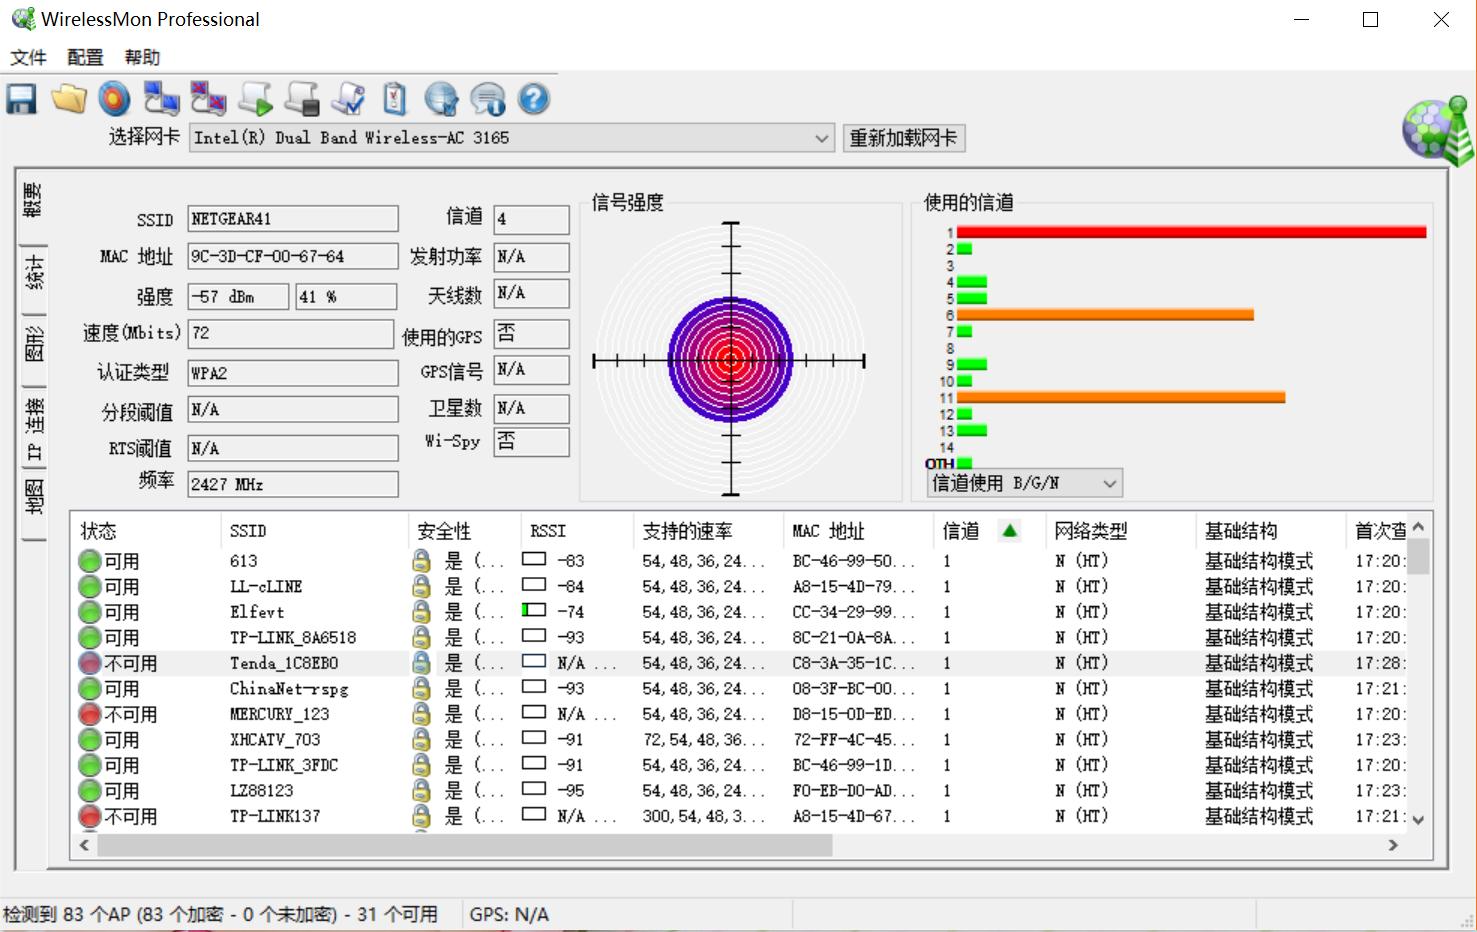This screenshot has width=1477, height=932.
Task: Open the 配置 menu
Action: pos(84,57)
